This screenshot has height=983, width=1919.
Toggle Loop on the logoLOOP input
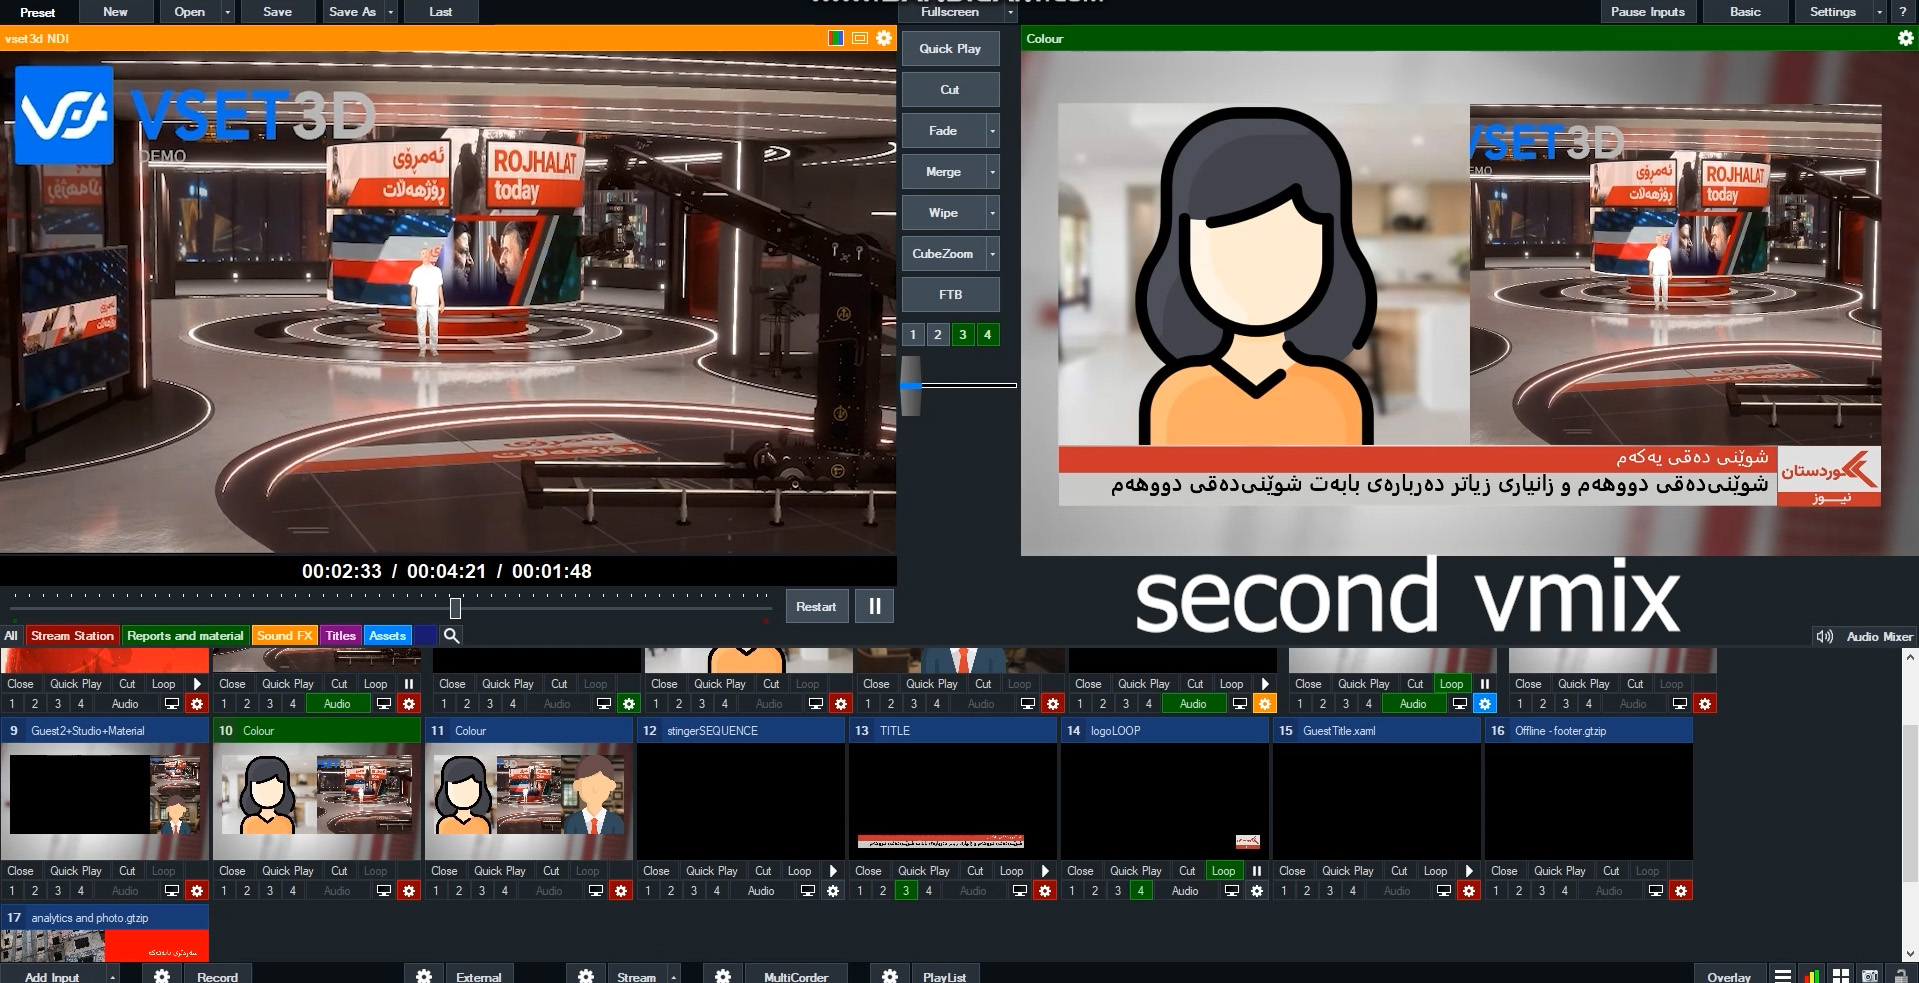click(x=1223, y=871)
